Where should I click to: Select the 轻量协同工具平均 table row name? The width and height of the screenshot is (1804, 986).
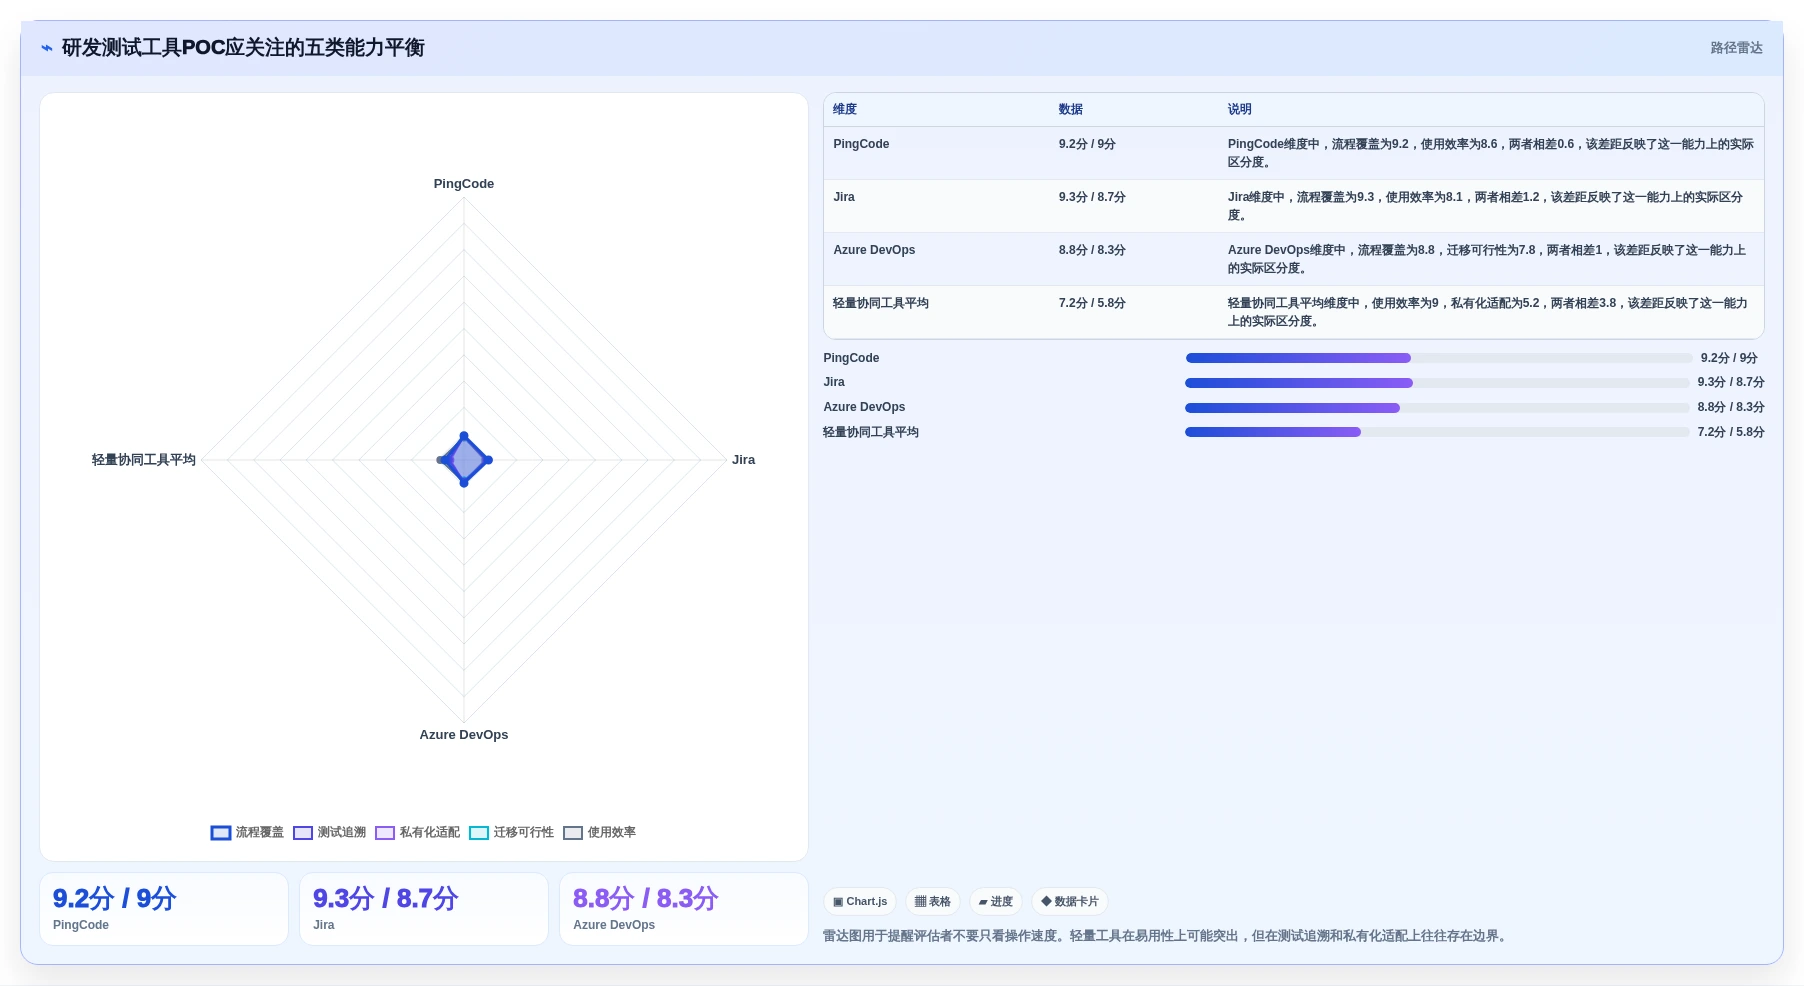click(881, 303)
